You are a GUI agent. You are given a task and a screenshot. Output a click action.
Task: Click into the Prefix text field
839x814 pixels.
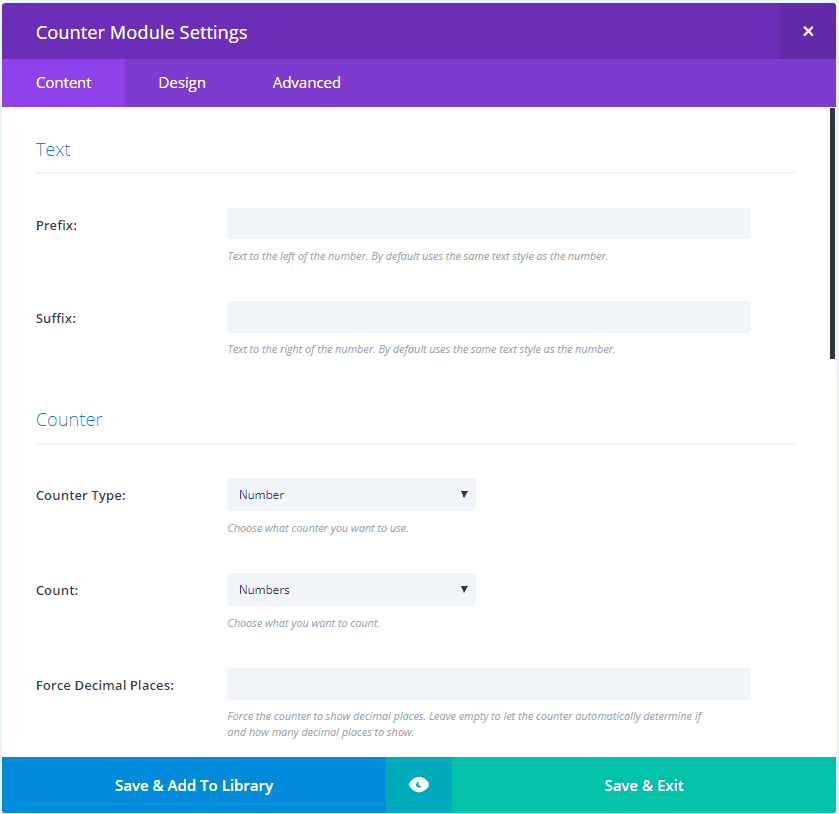click(x=488, y=224)
